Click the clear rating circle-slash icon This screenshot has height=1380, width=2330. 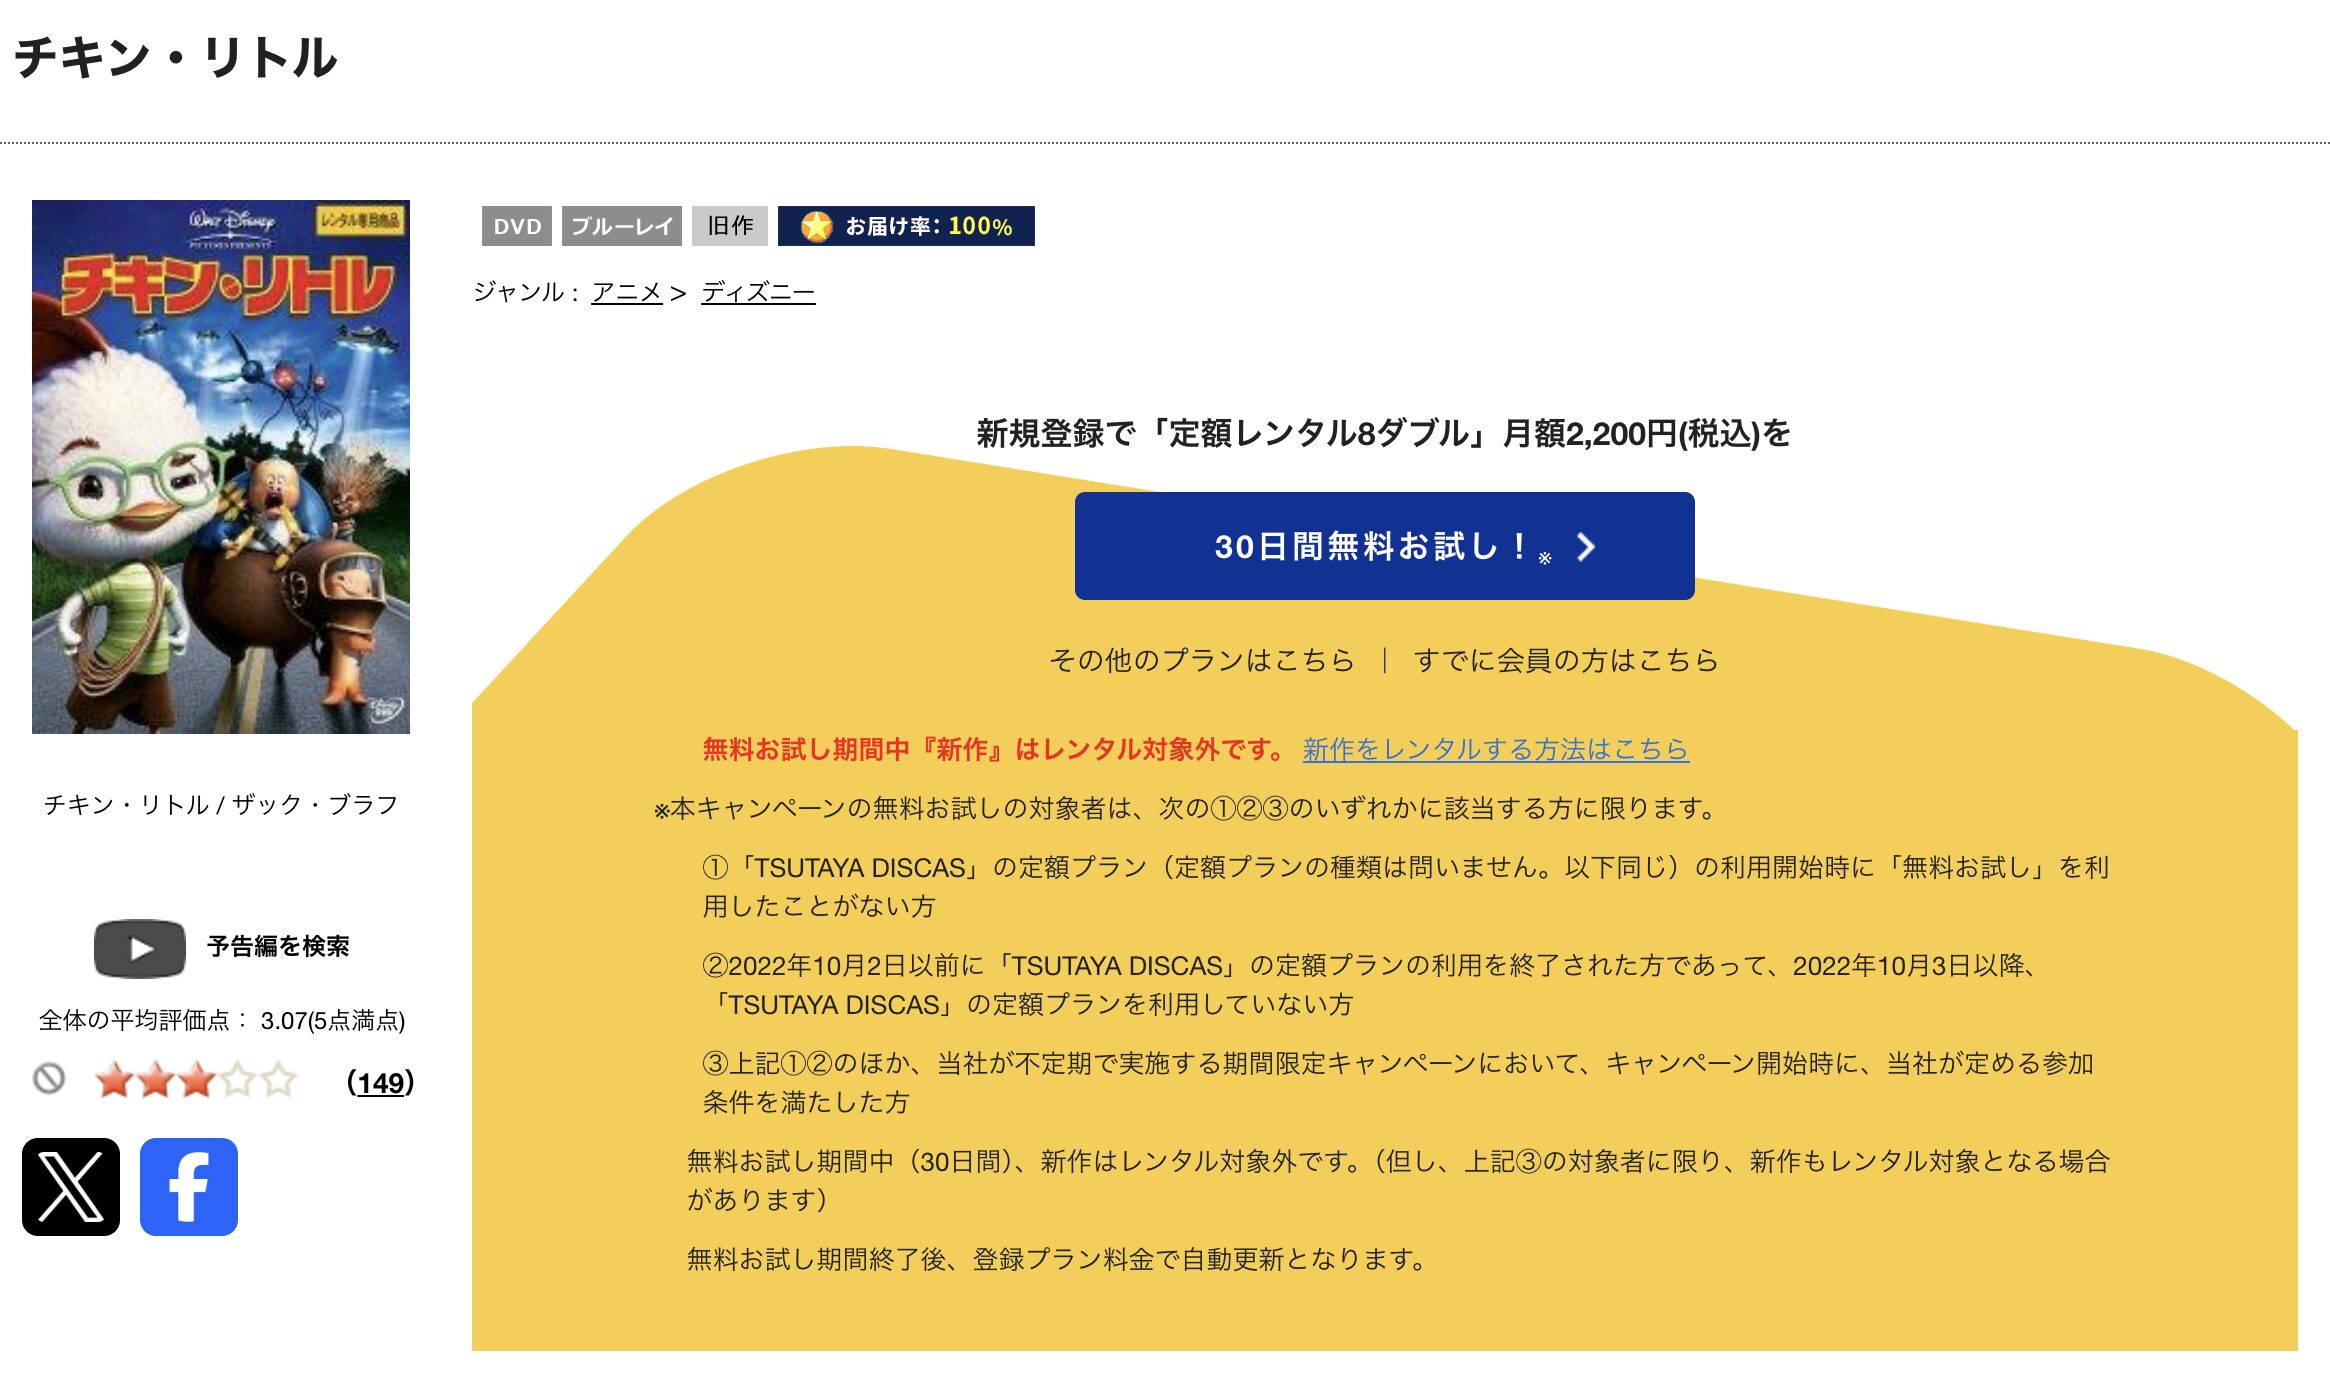49,1079
